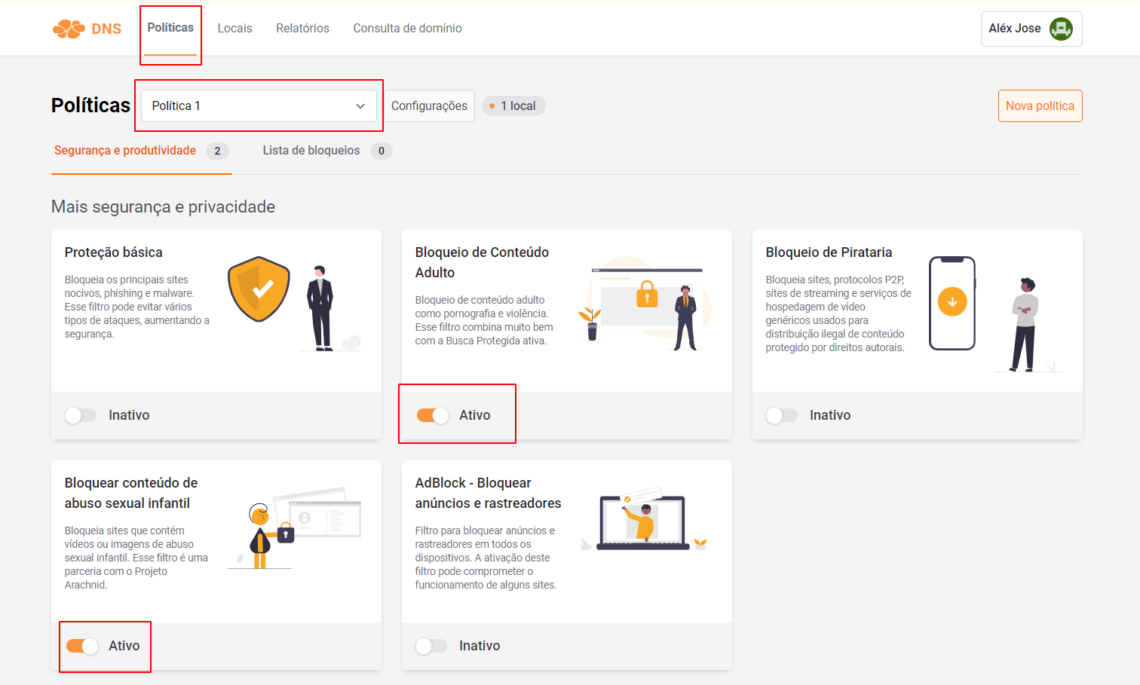
Task: Click the Proteção básica card title
Action: point(113,252)
